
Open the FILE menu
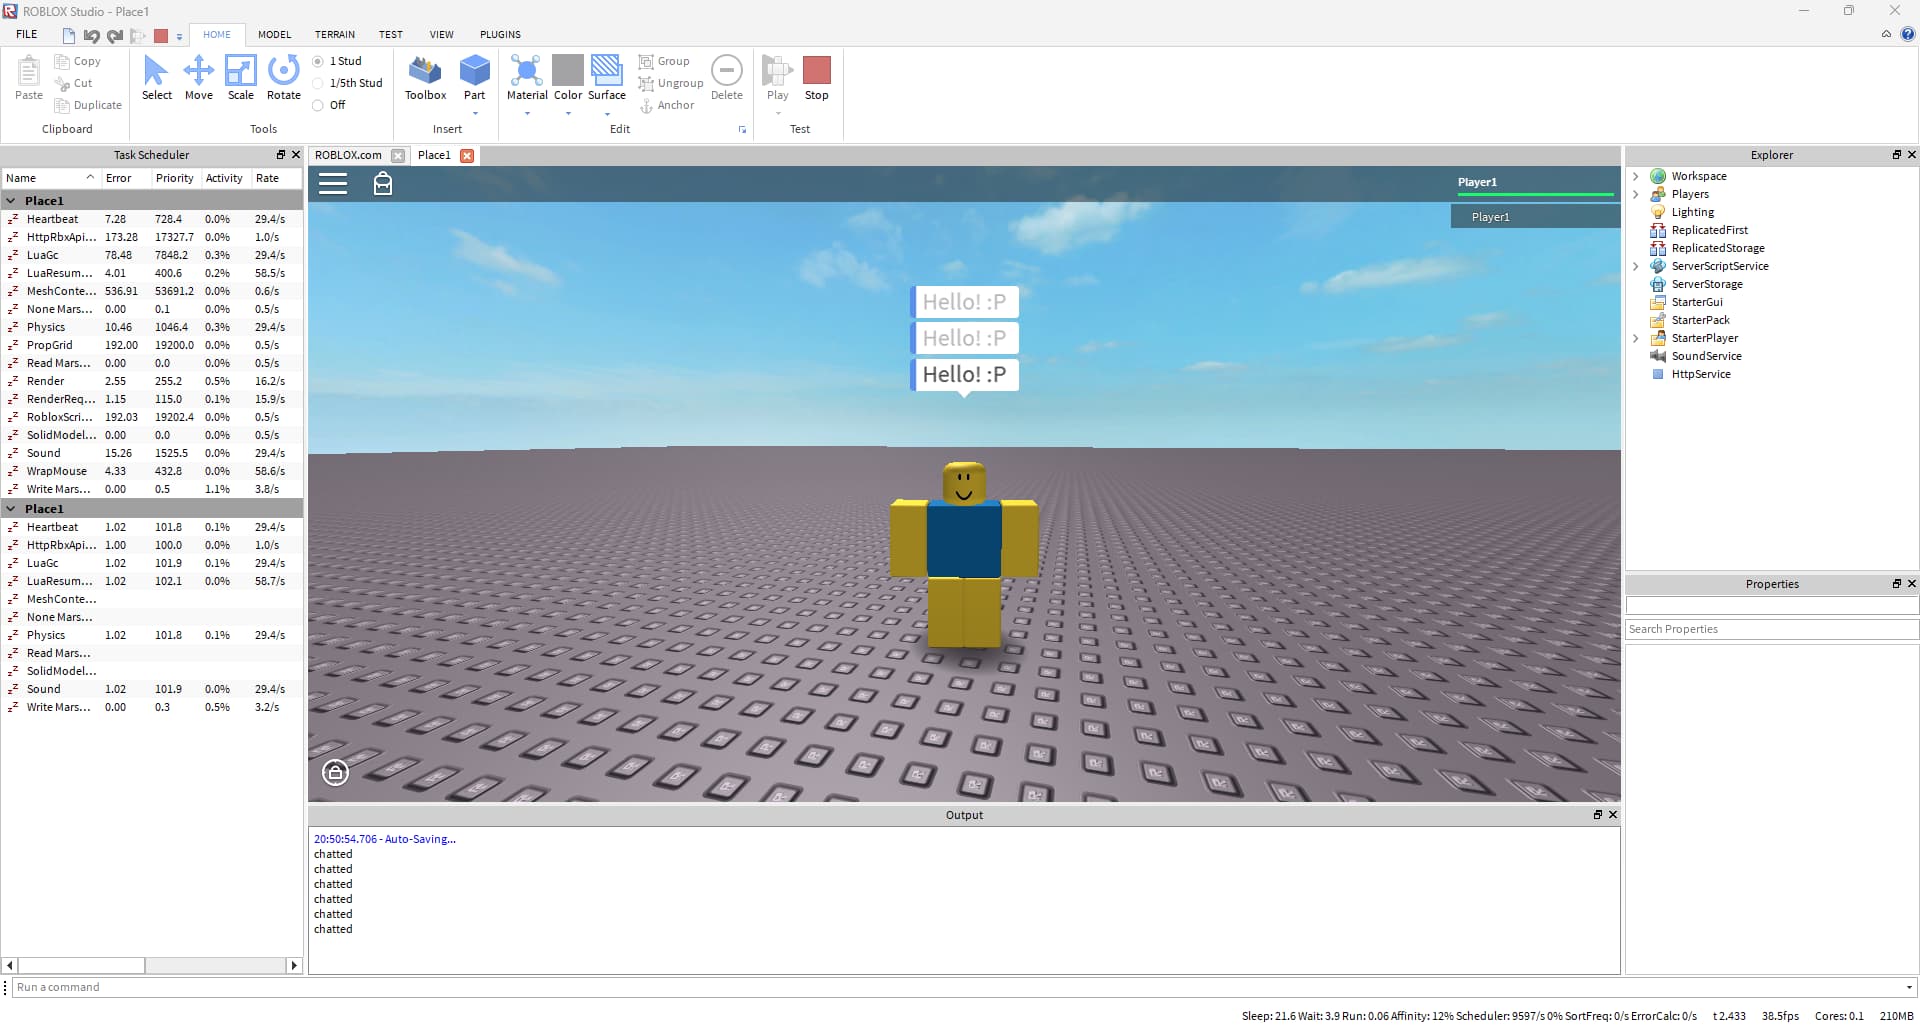coord(27,34)
